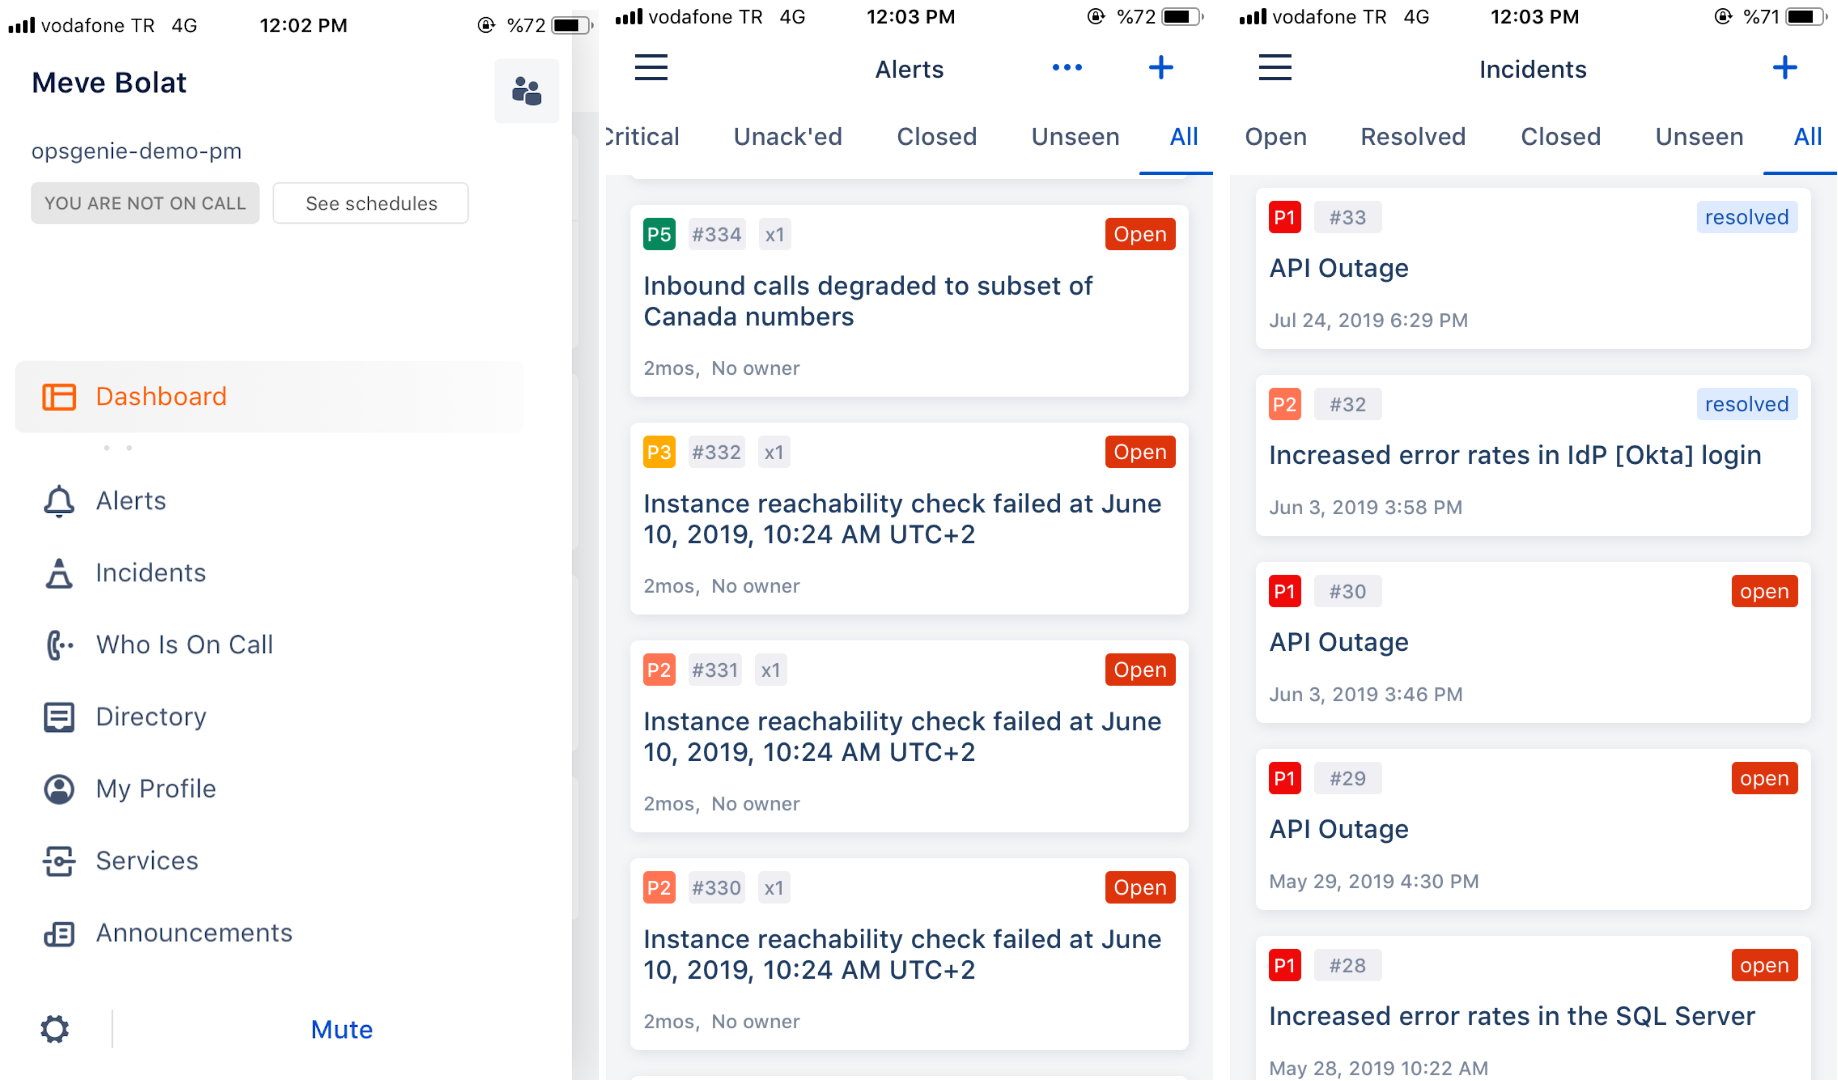Click the P1 priority badge on incident #30
This screenshot has width=1838, height=1081.
coord(1285,591)
